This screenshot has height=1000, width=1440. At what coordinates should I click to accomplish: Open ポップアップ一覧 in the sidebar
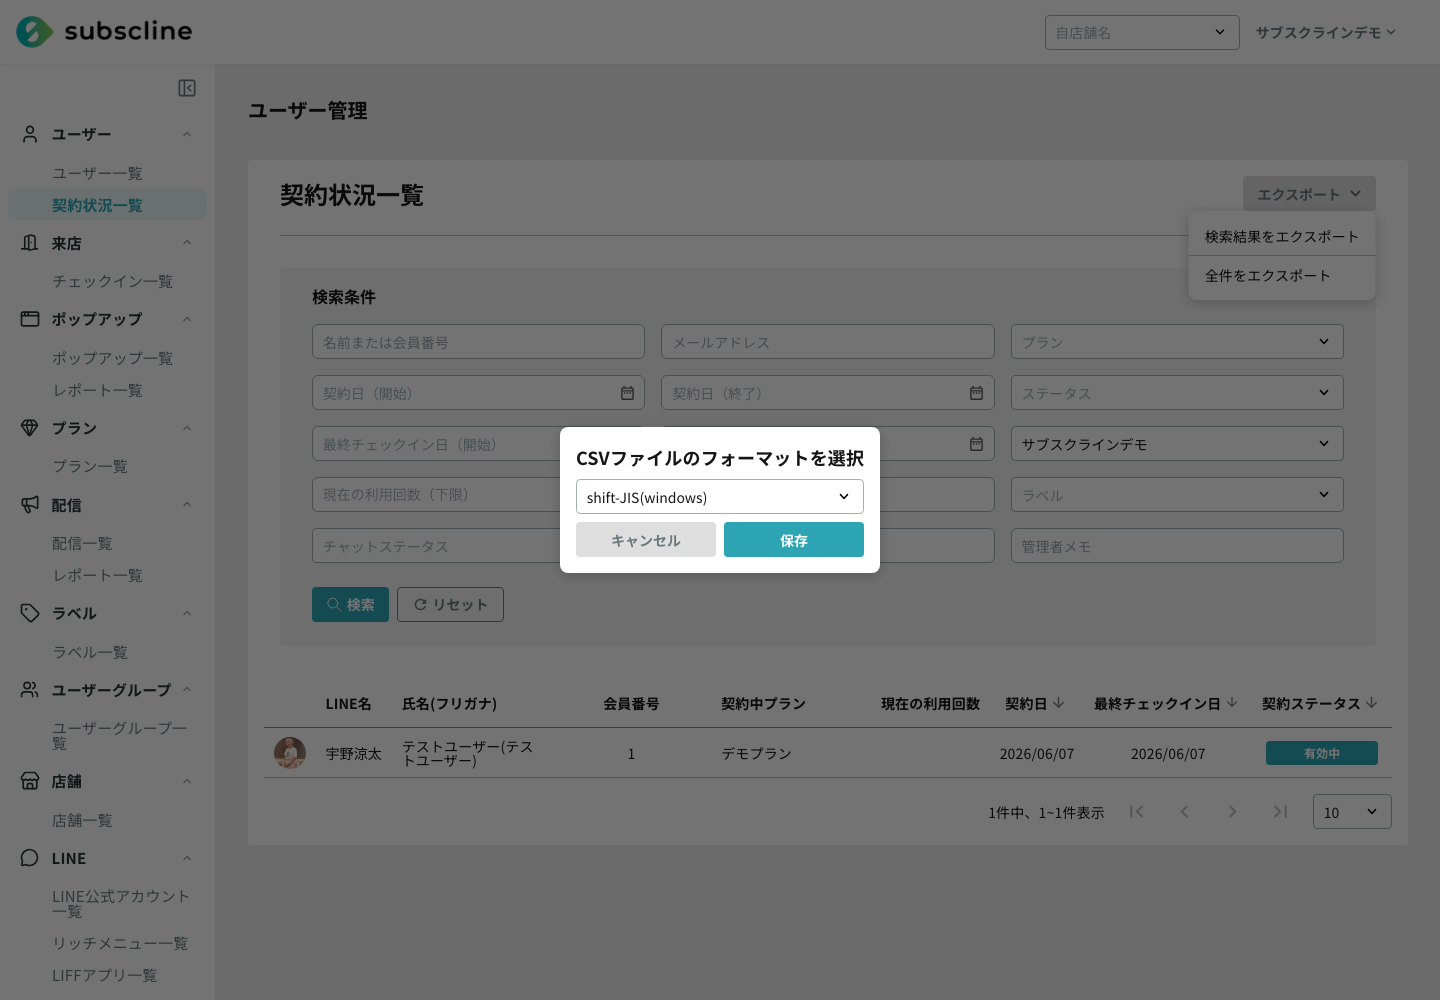point(112,358)
